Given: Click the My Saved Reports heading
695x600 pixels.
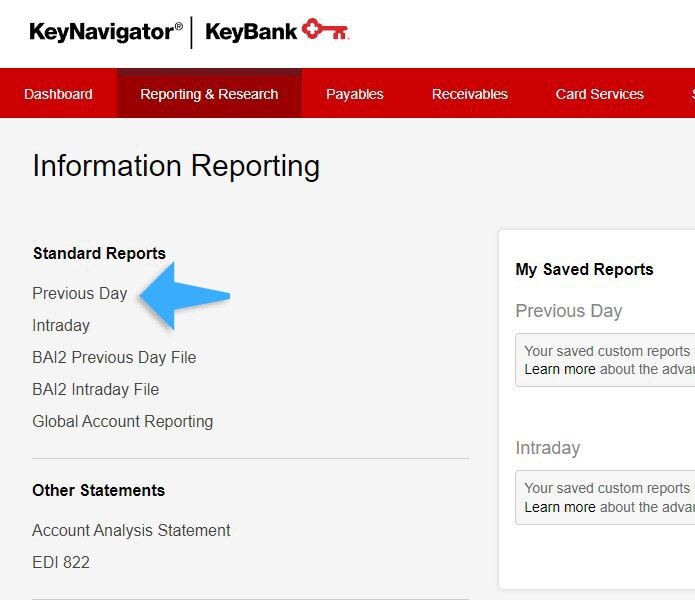Looking at the screenshot, I should 584,270.
